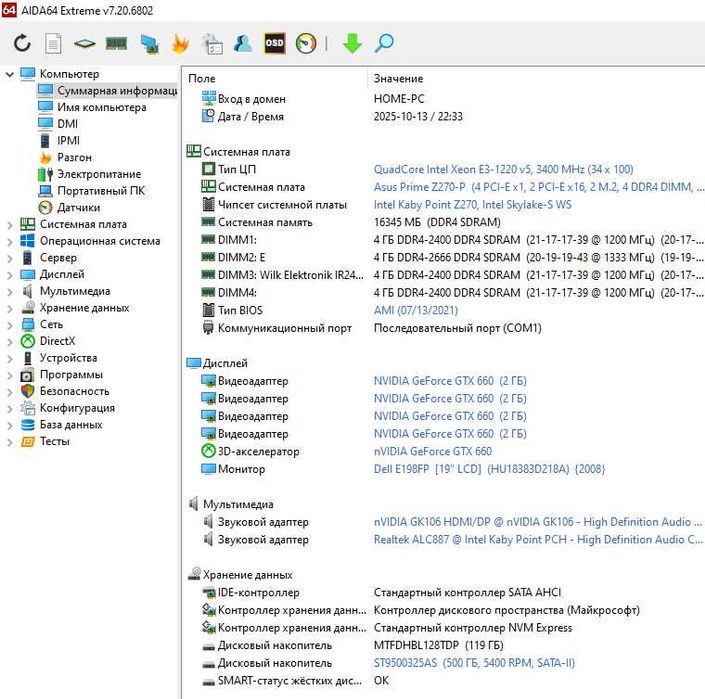Click the Тип ЦП field label

[236, 169]
